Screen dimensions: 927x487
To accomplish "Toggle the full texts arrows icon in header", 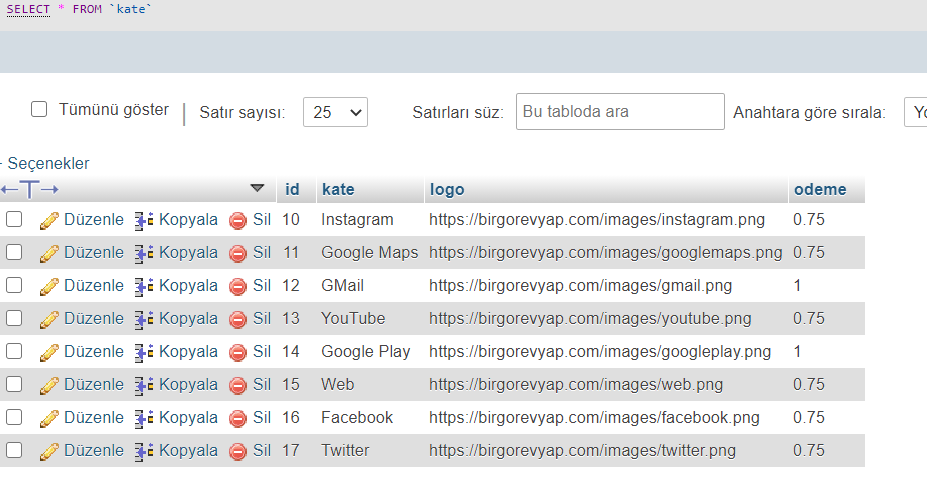I will (30, 190).
